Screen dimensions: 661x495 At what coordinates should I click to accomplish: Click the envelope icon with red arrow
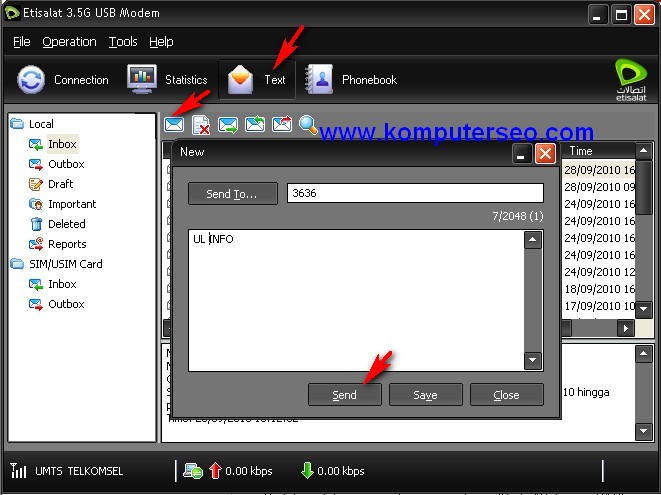tap(282, 124)
